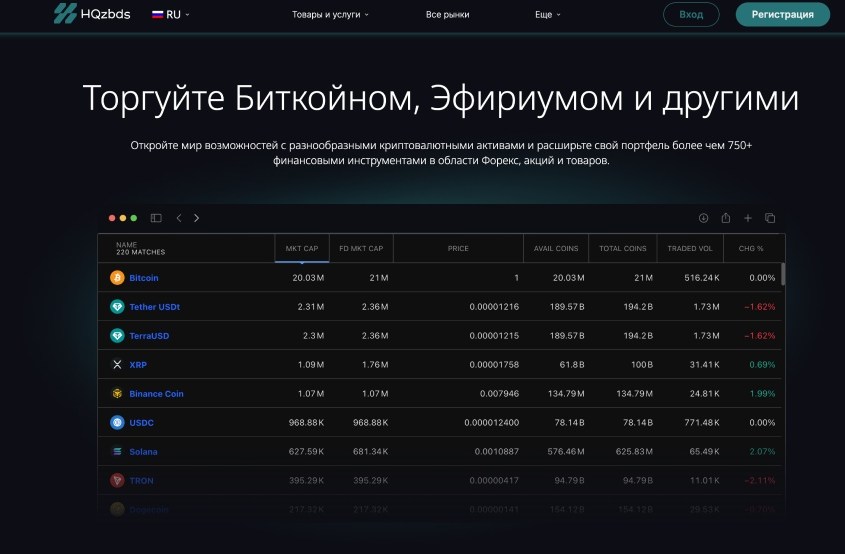Open the TerraUSD link
The height and width of the screenshot is (554, 845).
click(149, 336)
